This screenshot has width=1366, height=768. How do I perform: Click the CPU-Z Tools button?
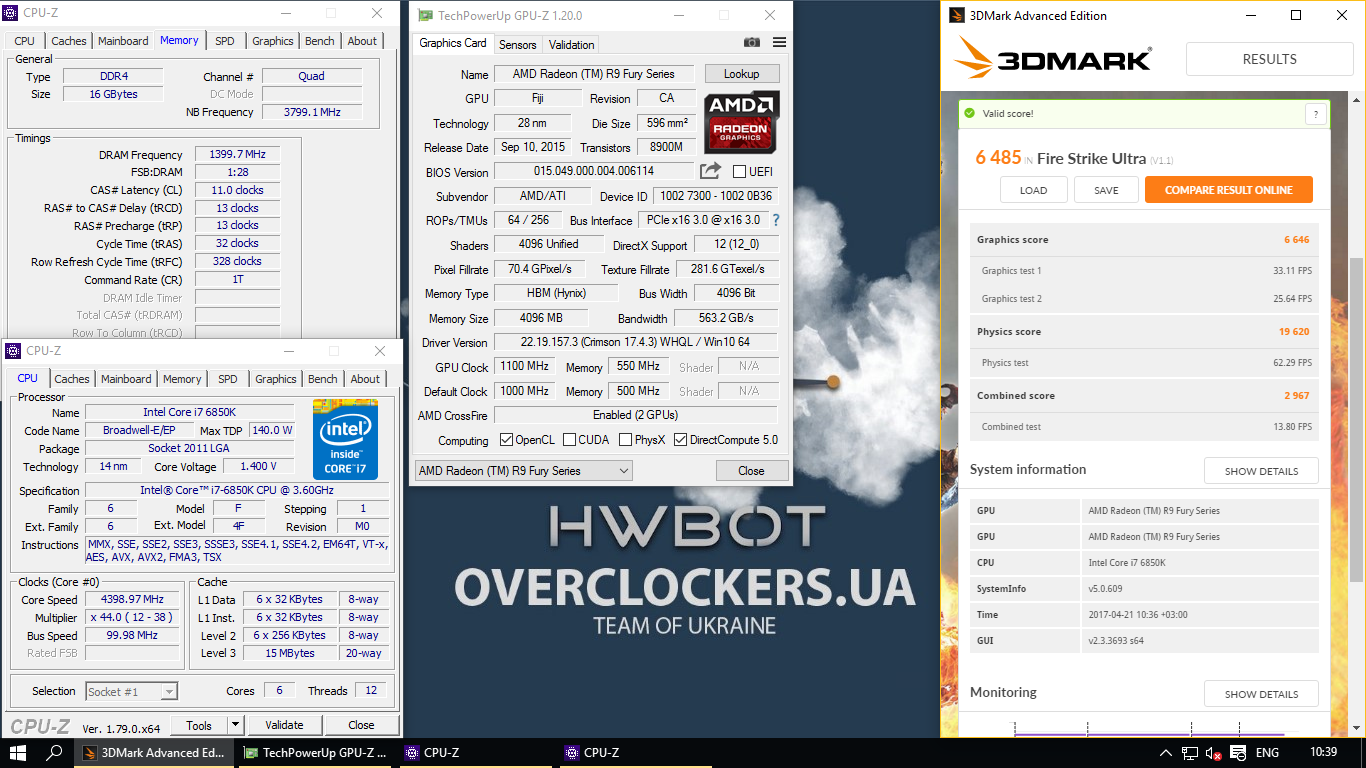[199, 725]
